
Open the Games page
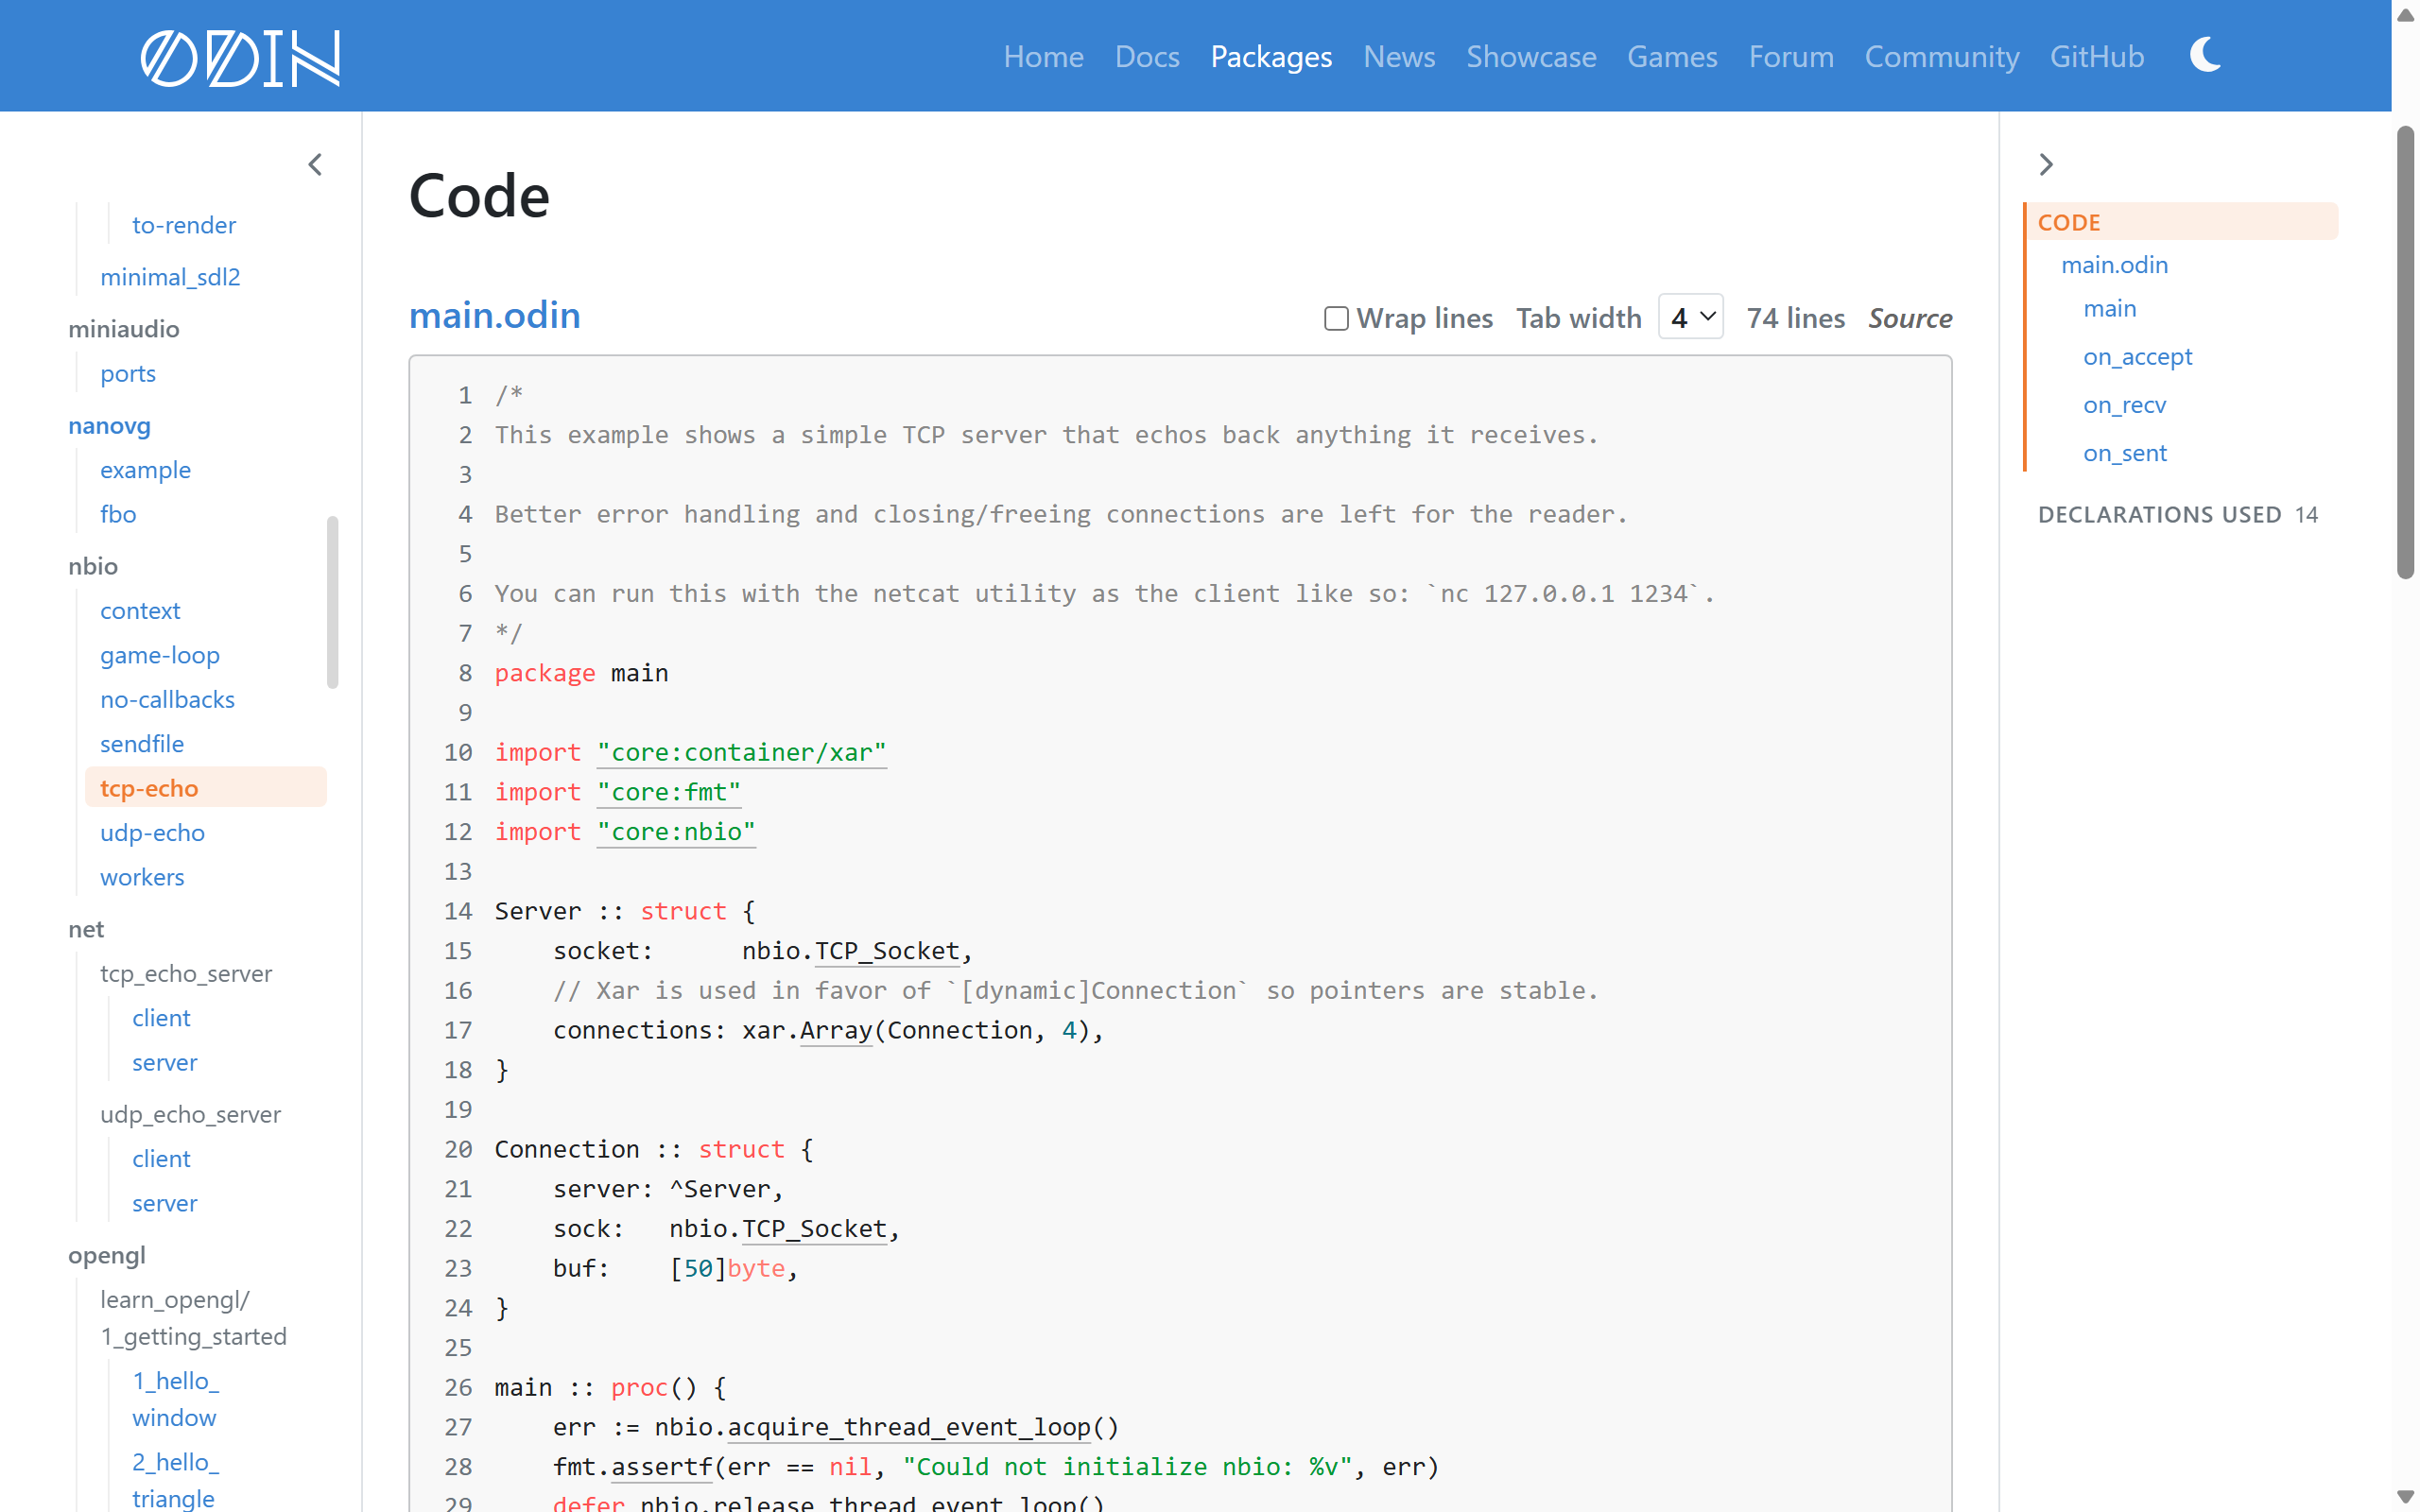pyautogui.click(x=1672, y=56)
